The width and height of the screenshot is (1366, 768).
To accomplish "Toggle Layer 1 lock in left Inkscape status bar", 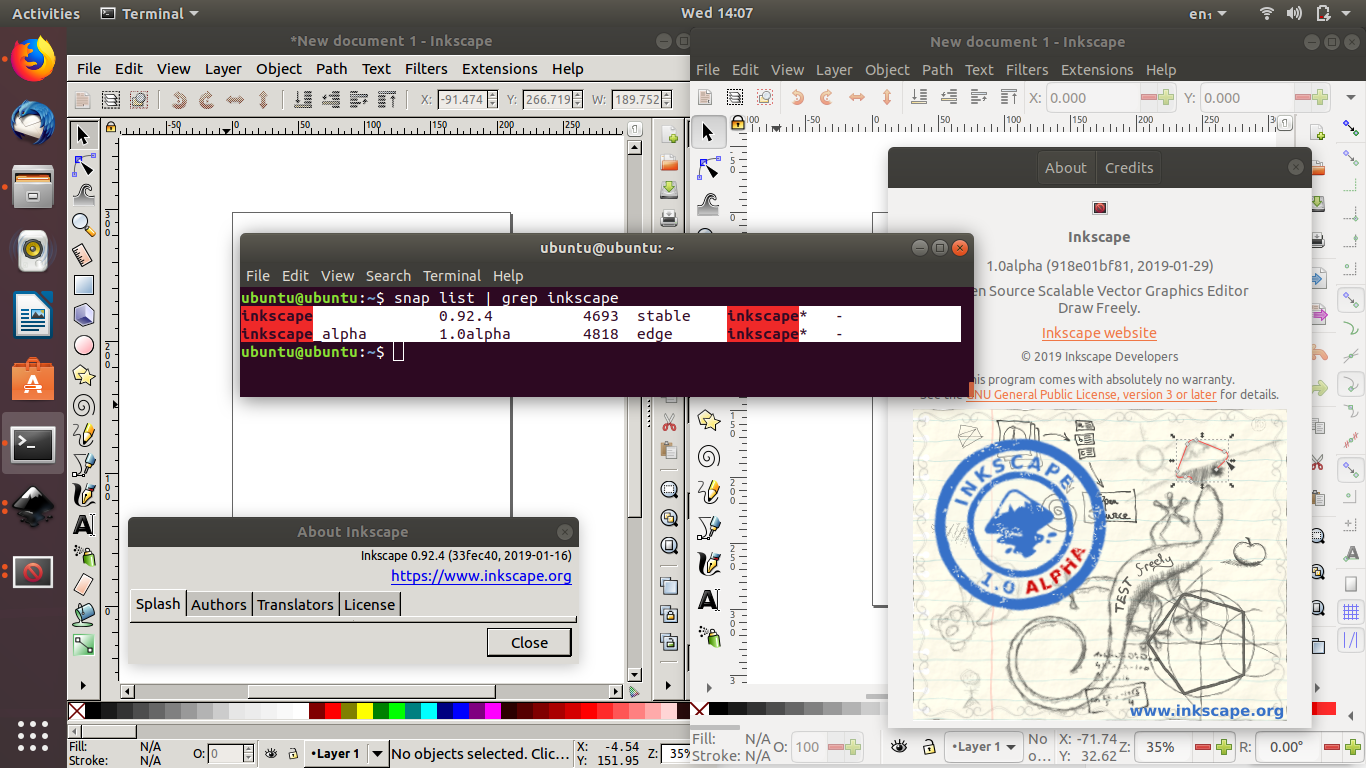I will pos(293,754).
